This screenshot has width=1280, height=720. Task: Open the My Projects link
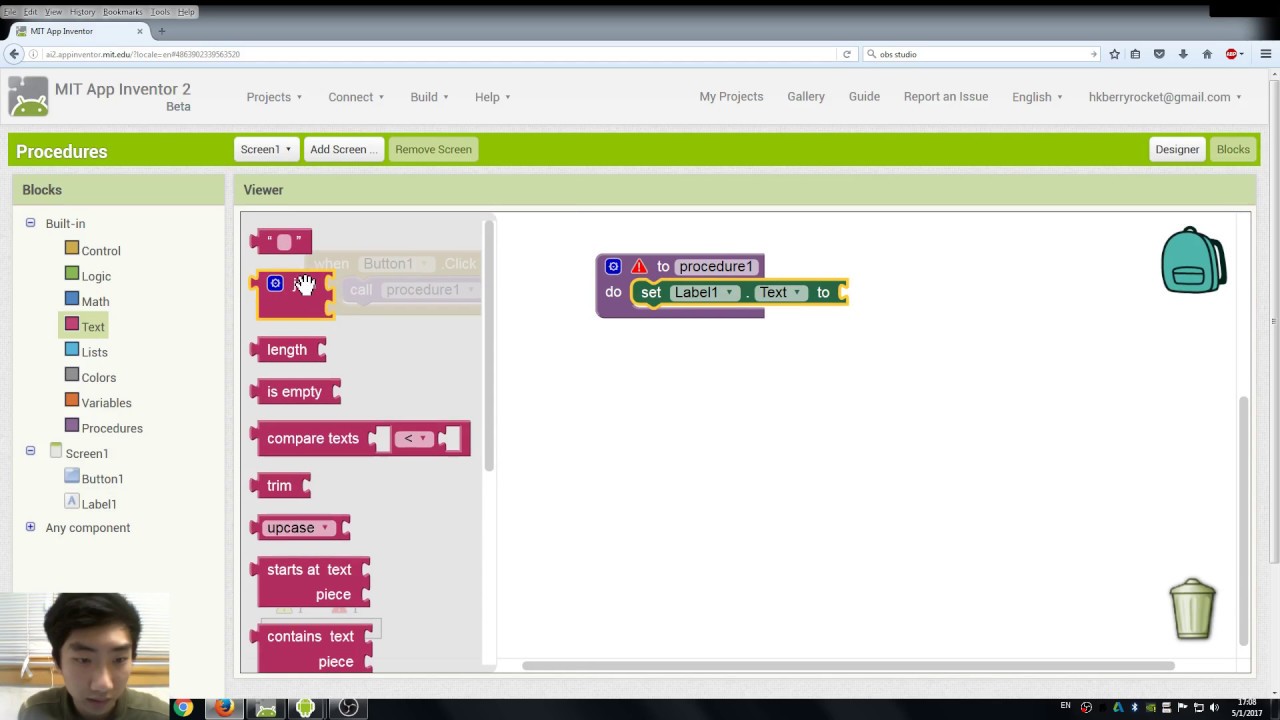click(731, 97)
